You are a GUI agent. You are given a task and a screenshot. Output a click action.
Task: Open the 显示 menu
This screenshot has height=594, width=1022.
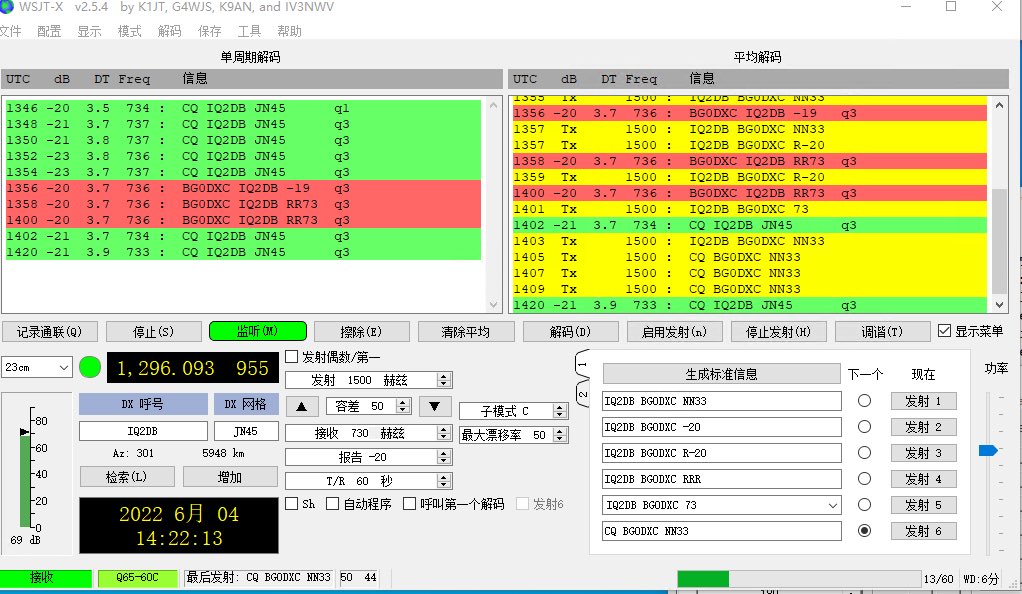pos(89,31)
